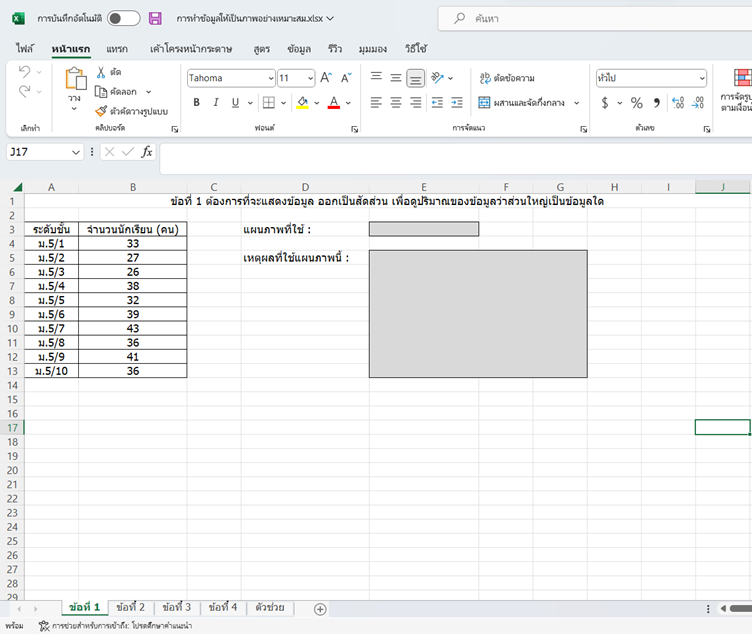
Task: Click the percent style icon
Action: 636,103
